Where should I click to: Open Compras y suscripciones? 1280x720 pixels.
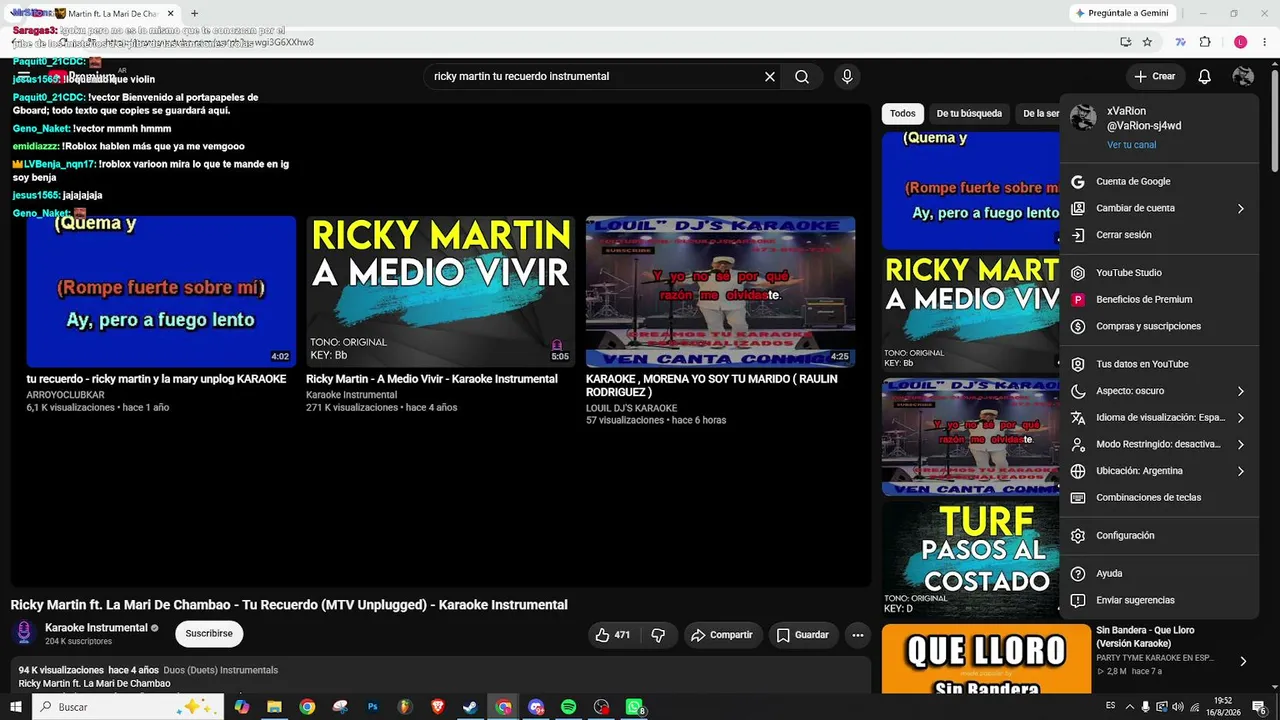1159,326
